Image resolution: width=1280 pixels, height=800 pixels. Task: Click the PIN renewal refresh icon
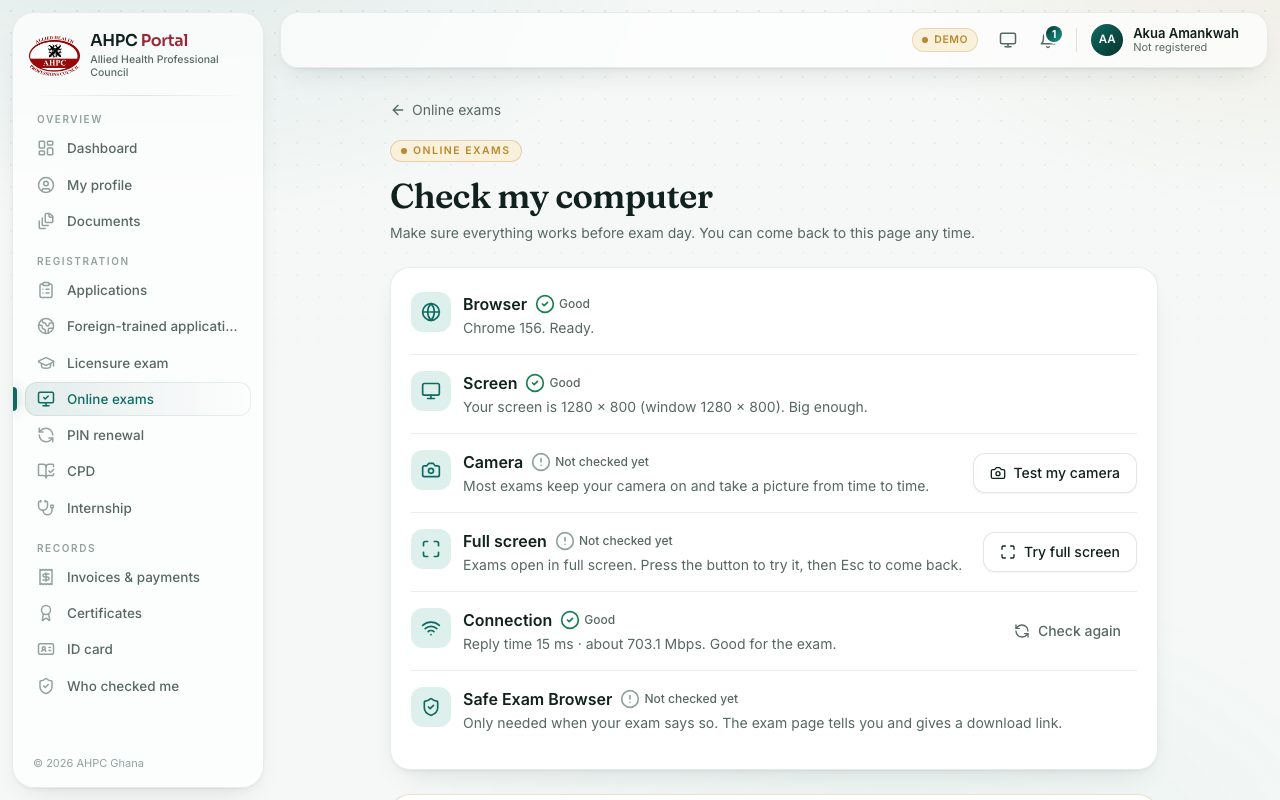(46, 435)
